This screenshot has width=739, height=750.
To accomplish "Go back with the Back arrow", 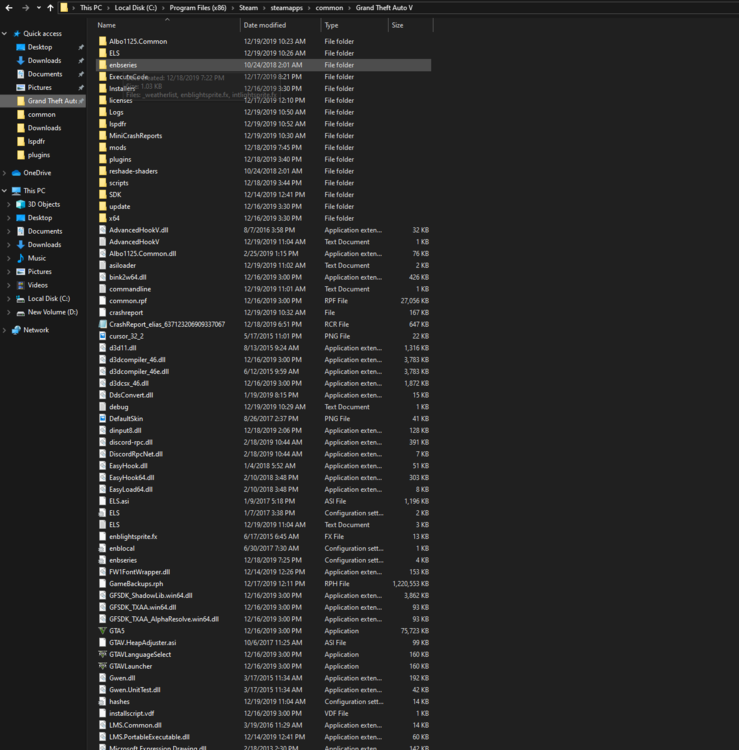I will pyautogui.click(x=9, y=8).
